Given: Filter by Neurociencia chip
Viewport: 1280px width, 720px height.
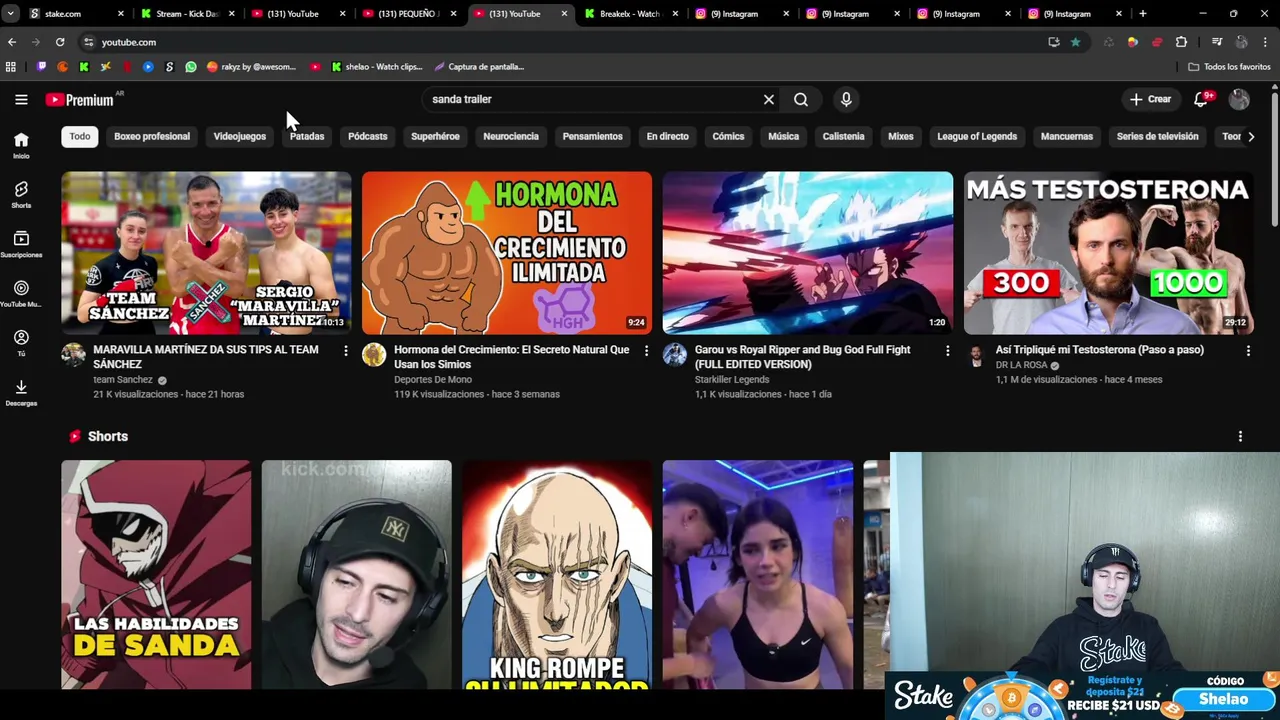Looking at the screenshot, I should click(511, 136).
